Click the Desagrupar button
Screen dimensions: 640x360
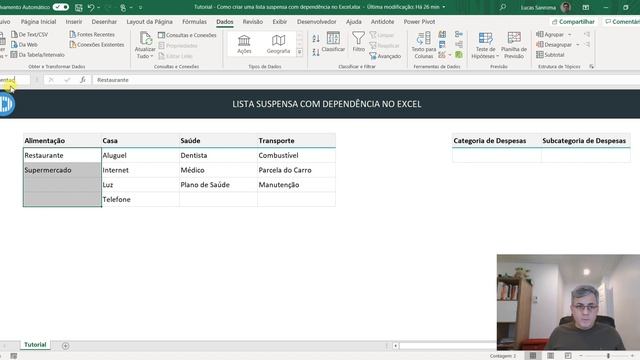tap(554, 44)
